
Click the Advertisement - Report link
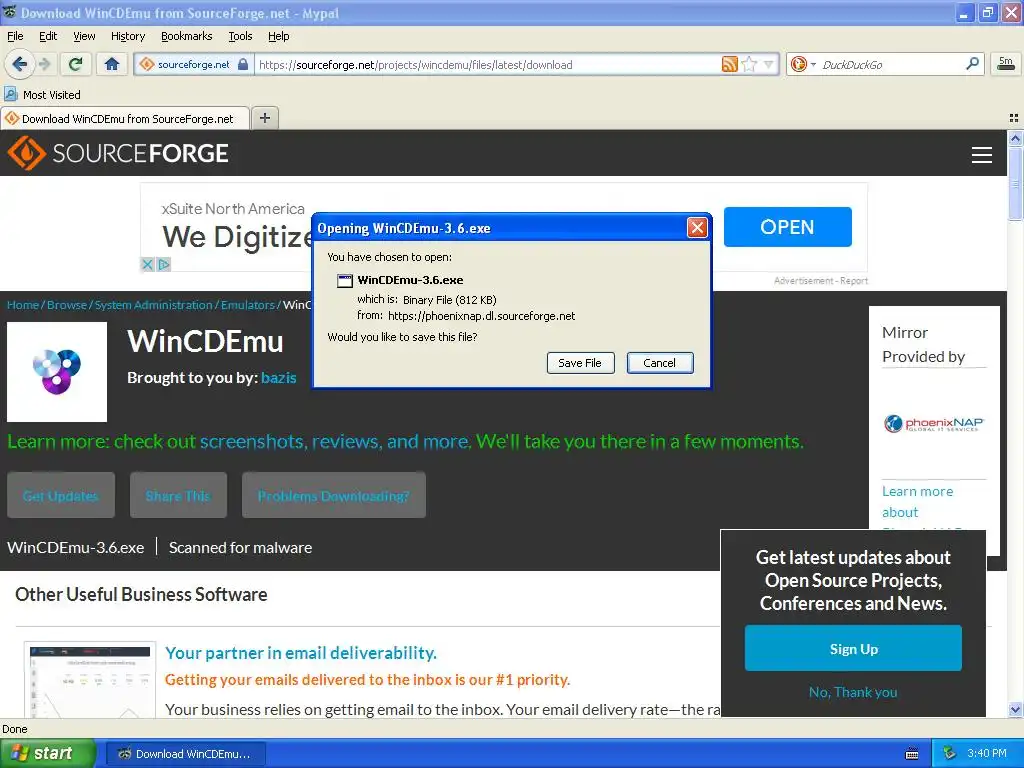click(x=820, y=281)
